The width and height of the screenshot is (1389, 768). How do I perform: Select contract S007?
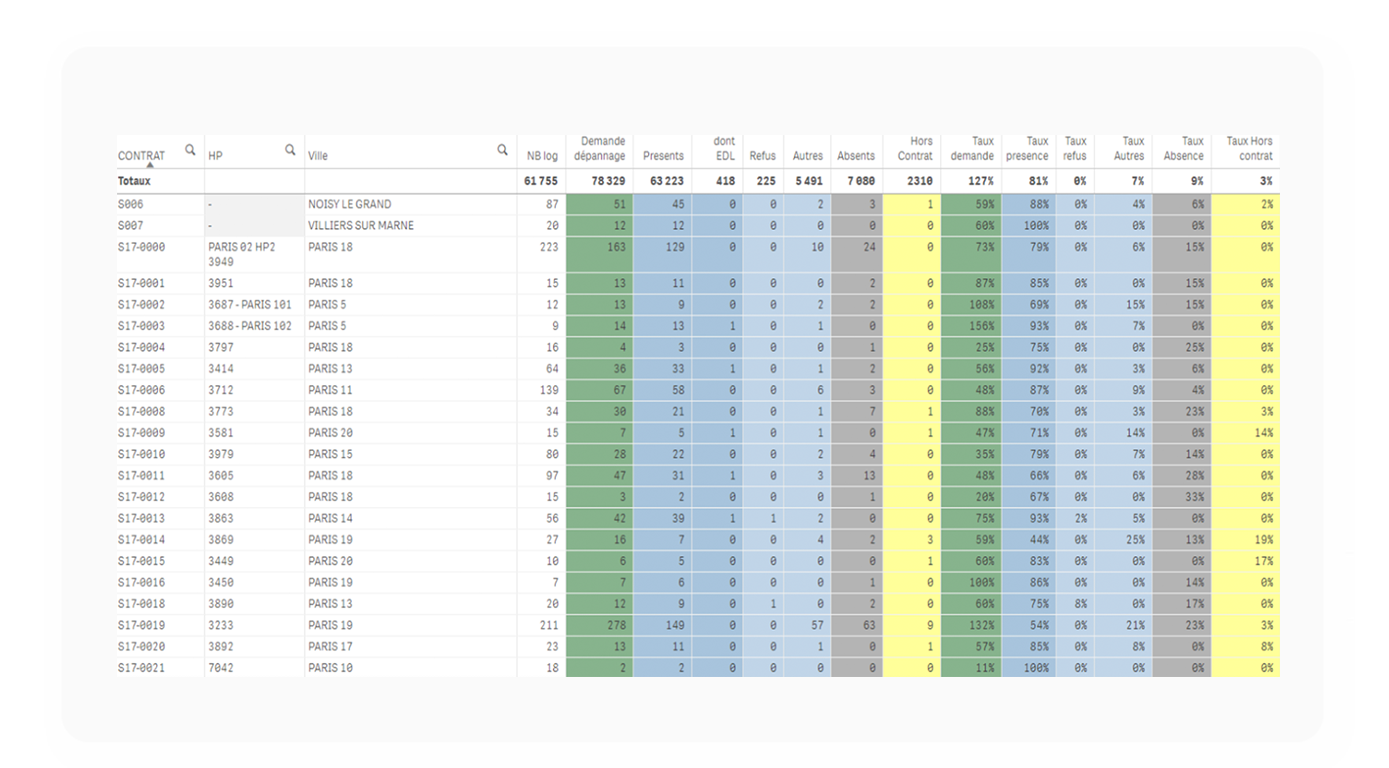pos(130,226)
